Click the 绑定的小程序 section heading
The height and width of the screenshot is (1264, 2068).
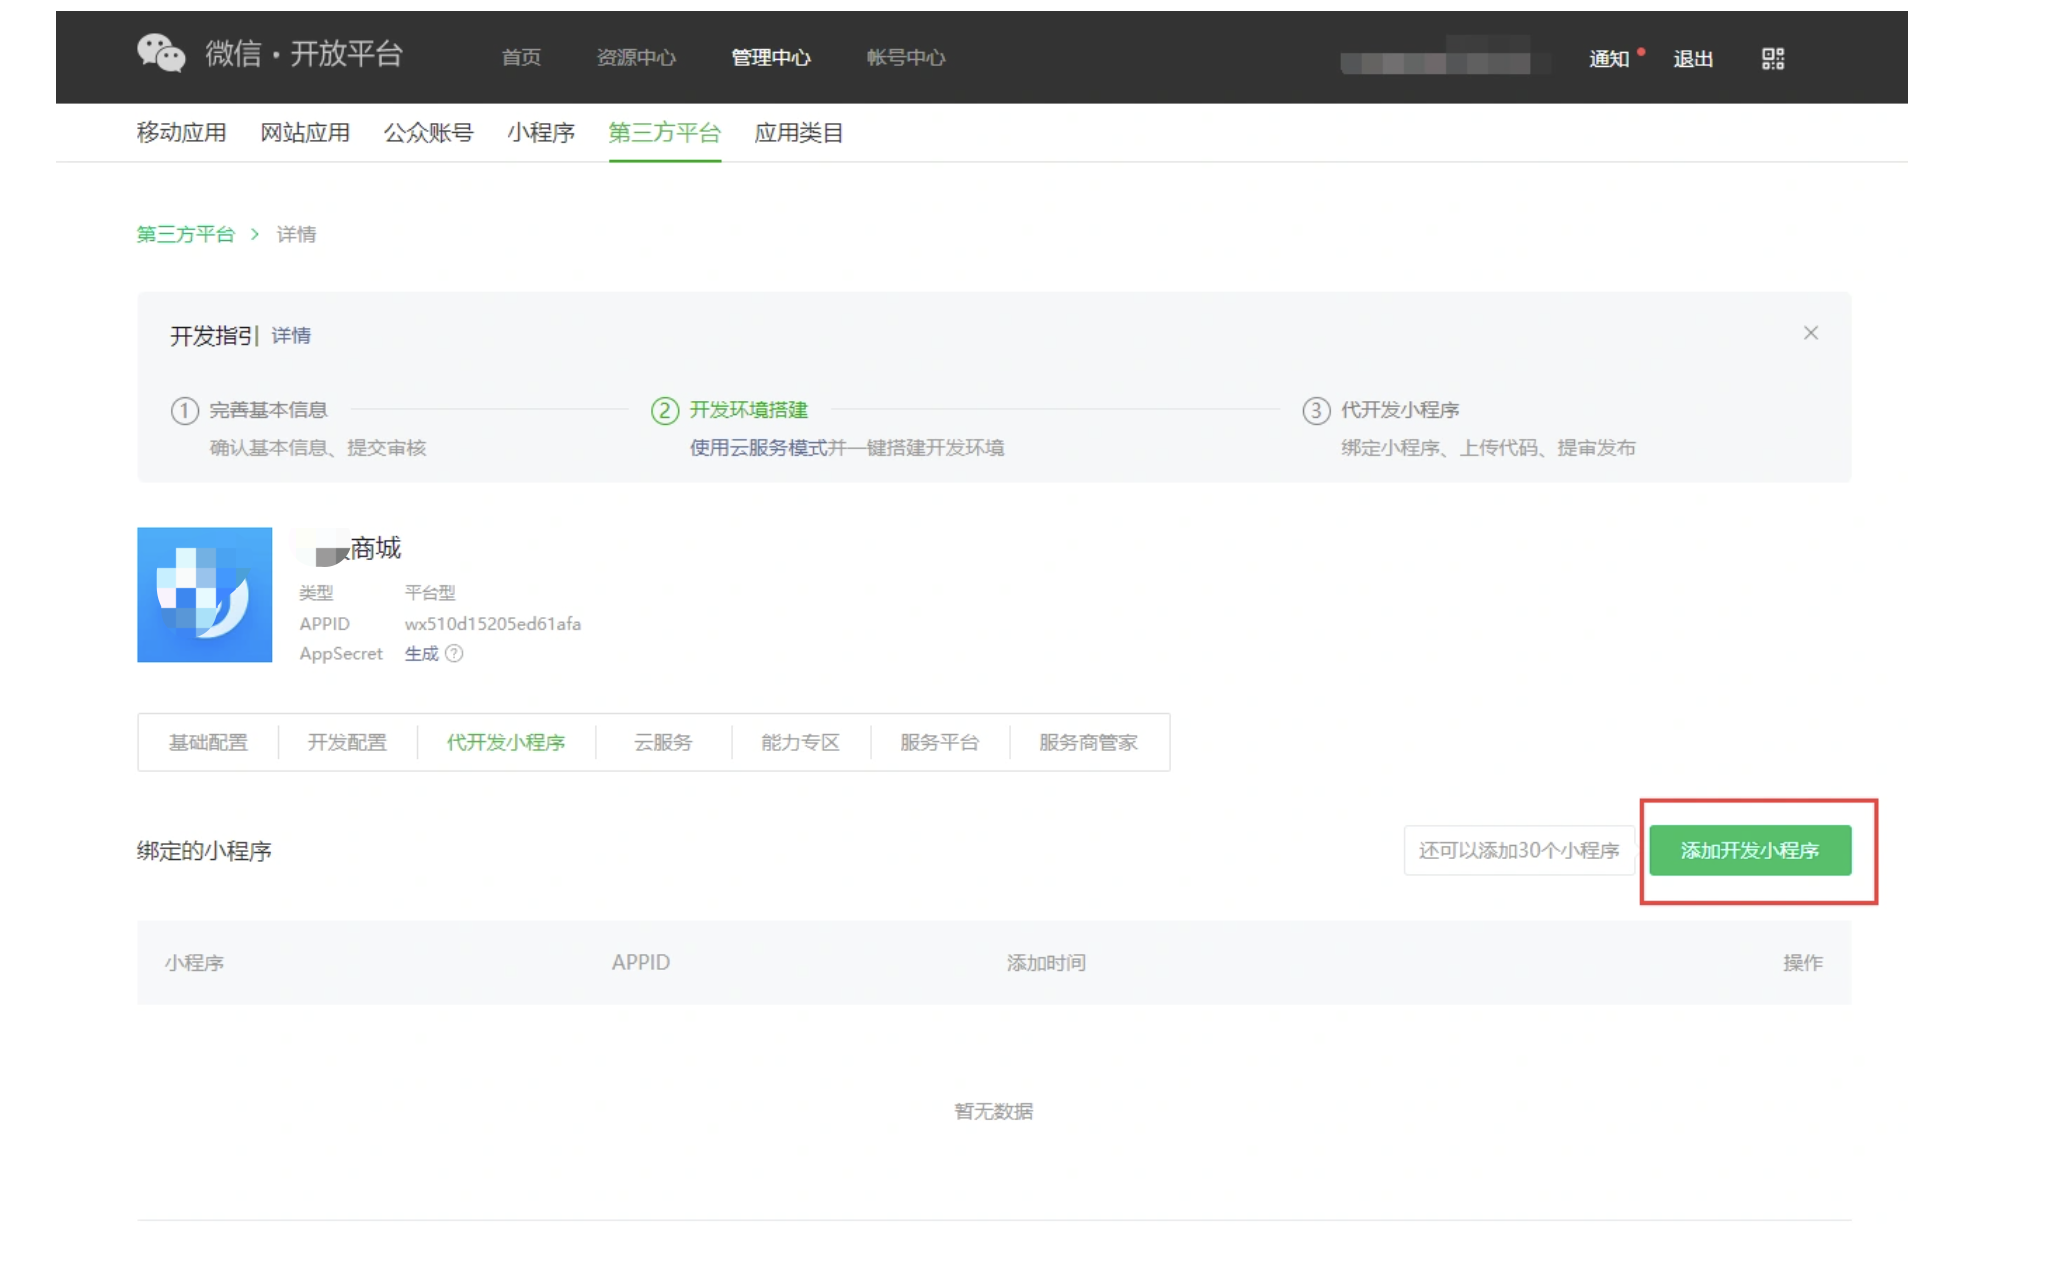tap(204, 851)
